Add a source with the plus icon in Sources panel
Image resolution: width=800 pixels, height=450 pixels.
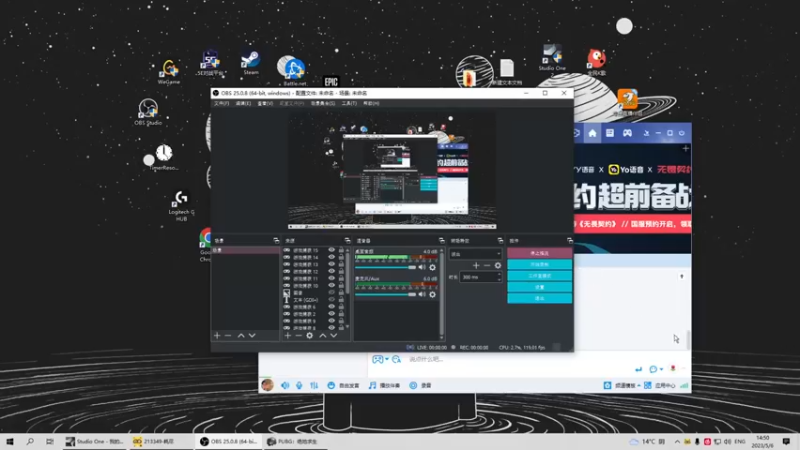coord(288,335)
